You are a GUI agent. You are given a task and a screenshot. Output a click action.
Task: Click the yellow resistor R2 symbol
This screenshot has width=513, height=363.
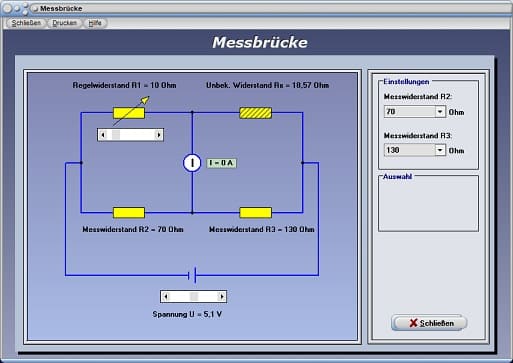click(129, 212)
